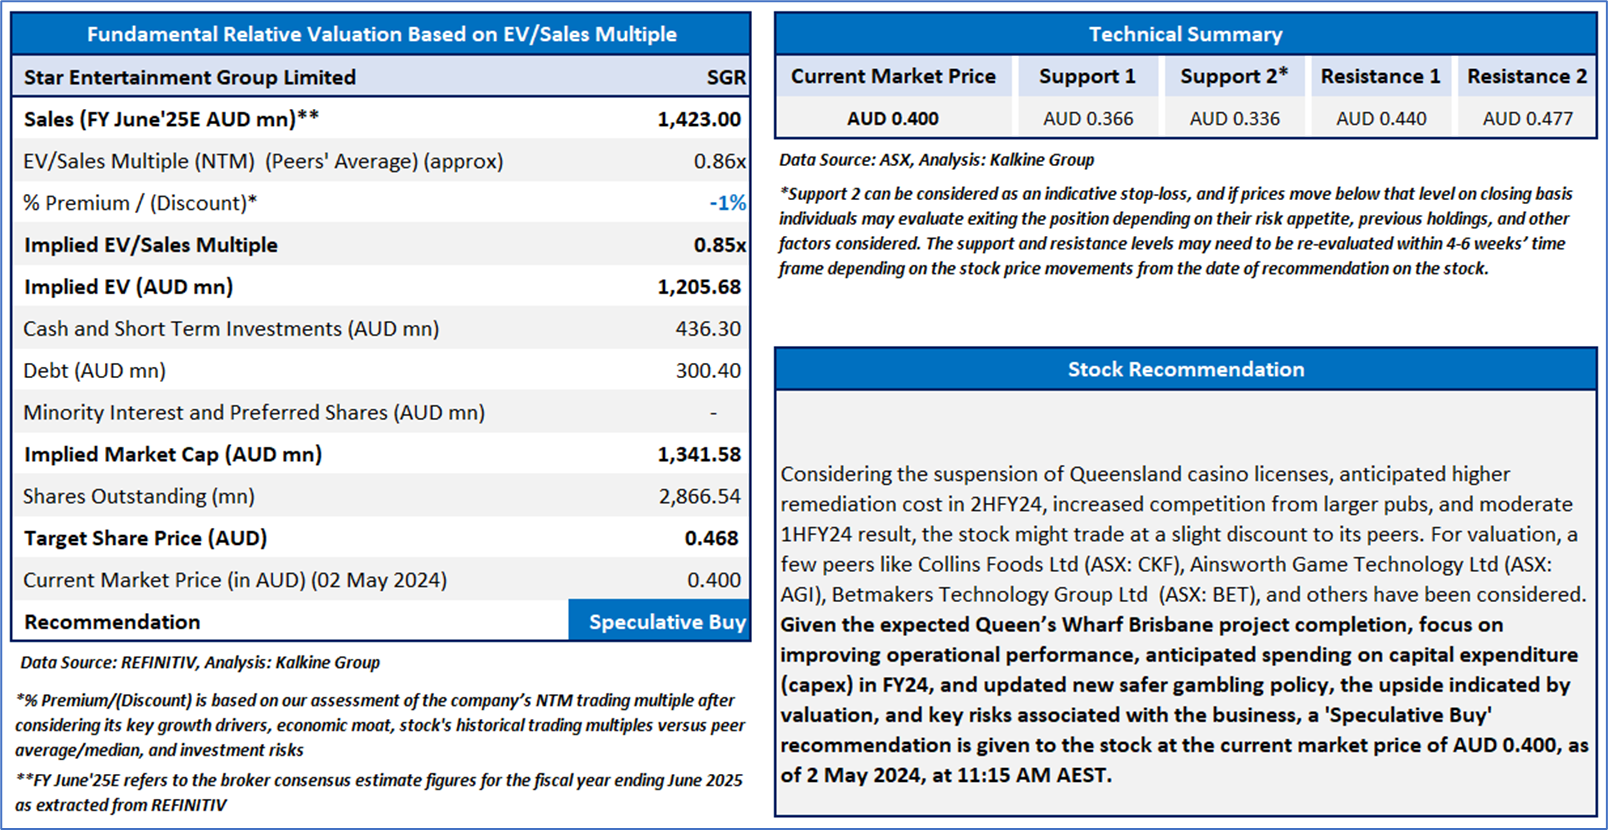Viewport: 1608px width, 830px height.
Task: Click 'Debt (AUD mn)' label
Action: tap(95, 371)
